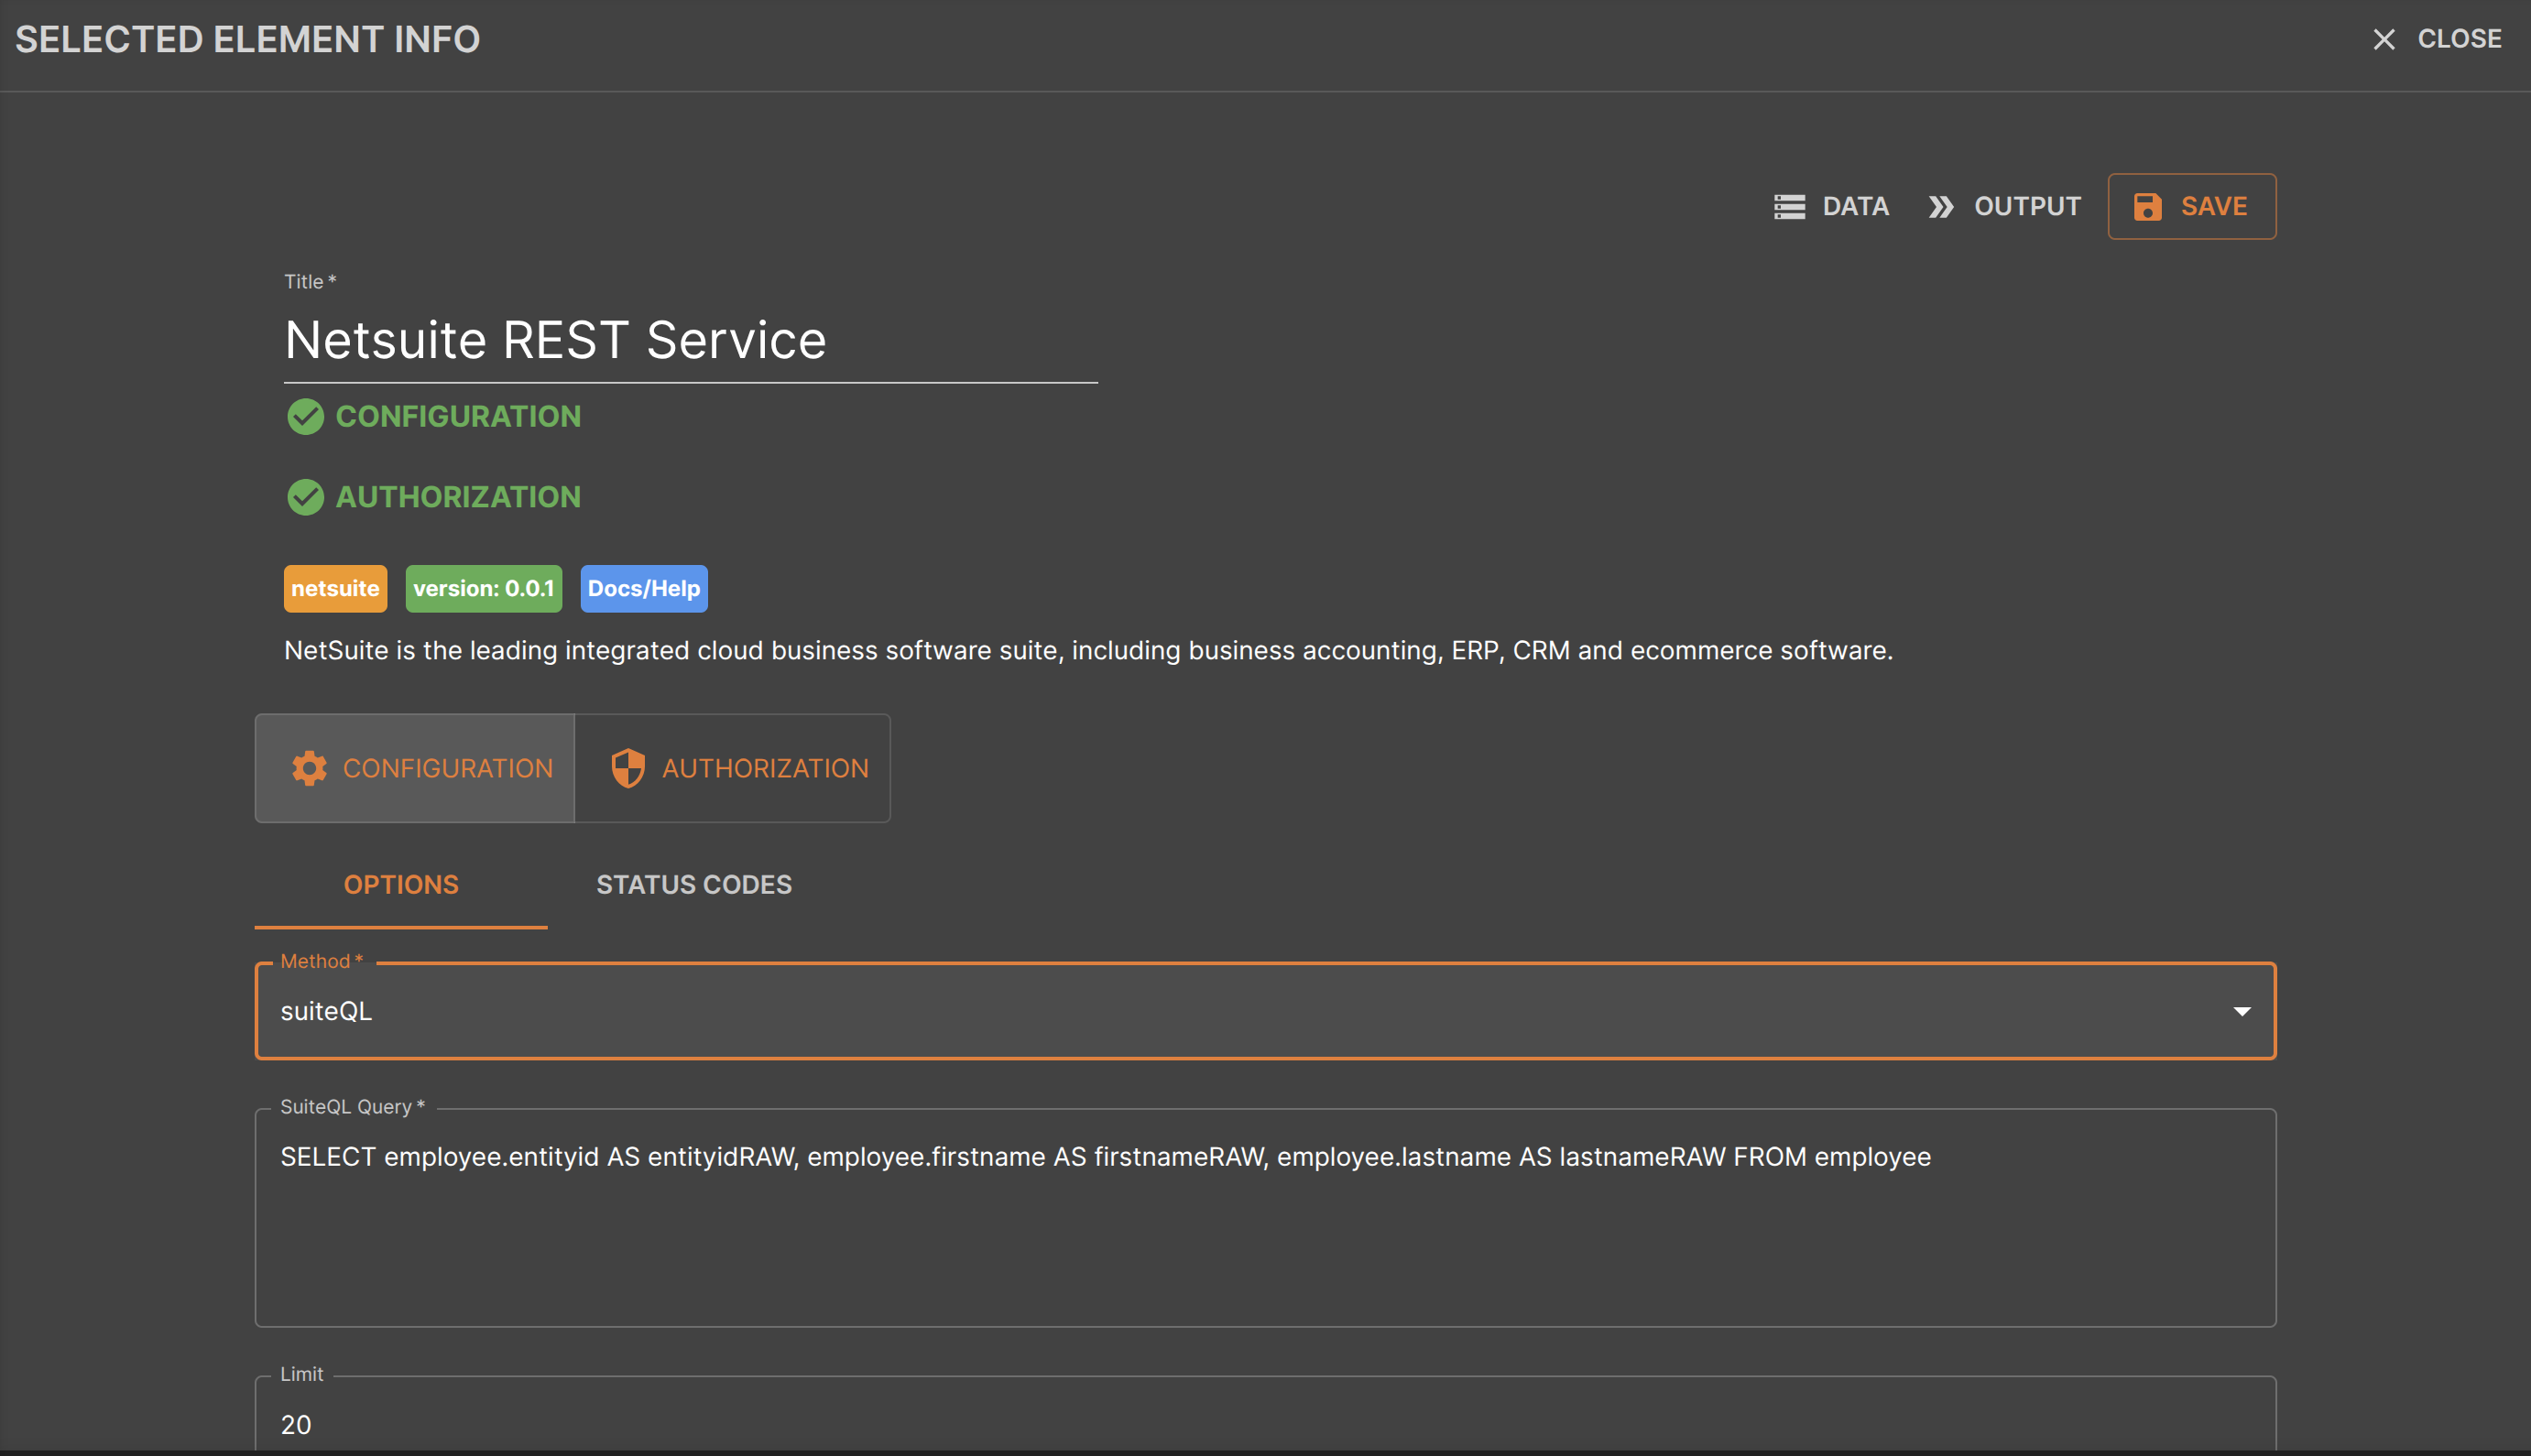This screenshot has width=2531, height=1456.
Task: Open the Docs/Help link badge
Action: coord(644,588)
